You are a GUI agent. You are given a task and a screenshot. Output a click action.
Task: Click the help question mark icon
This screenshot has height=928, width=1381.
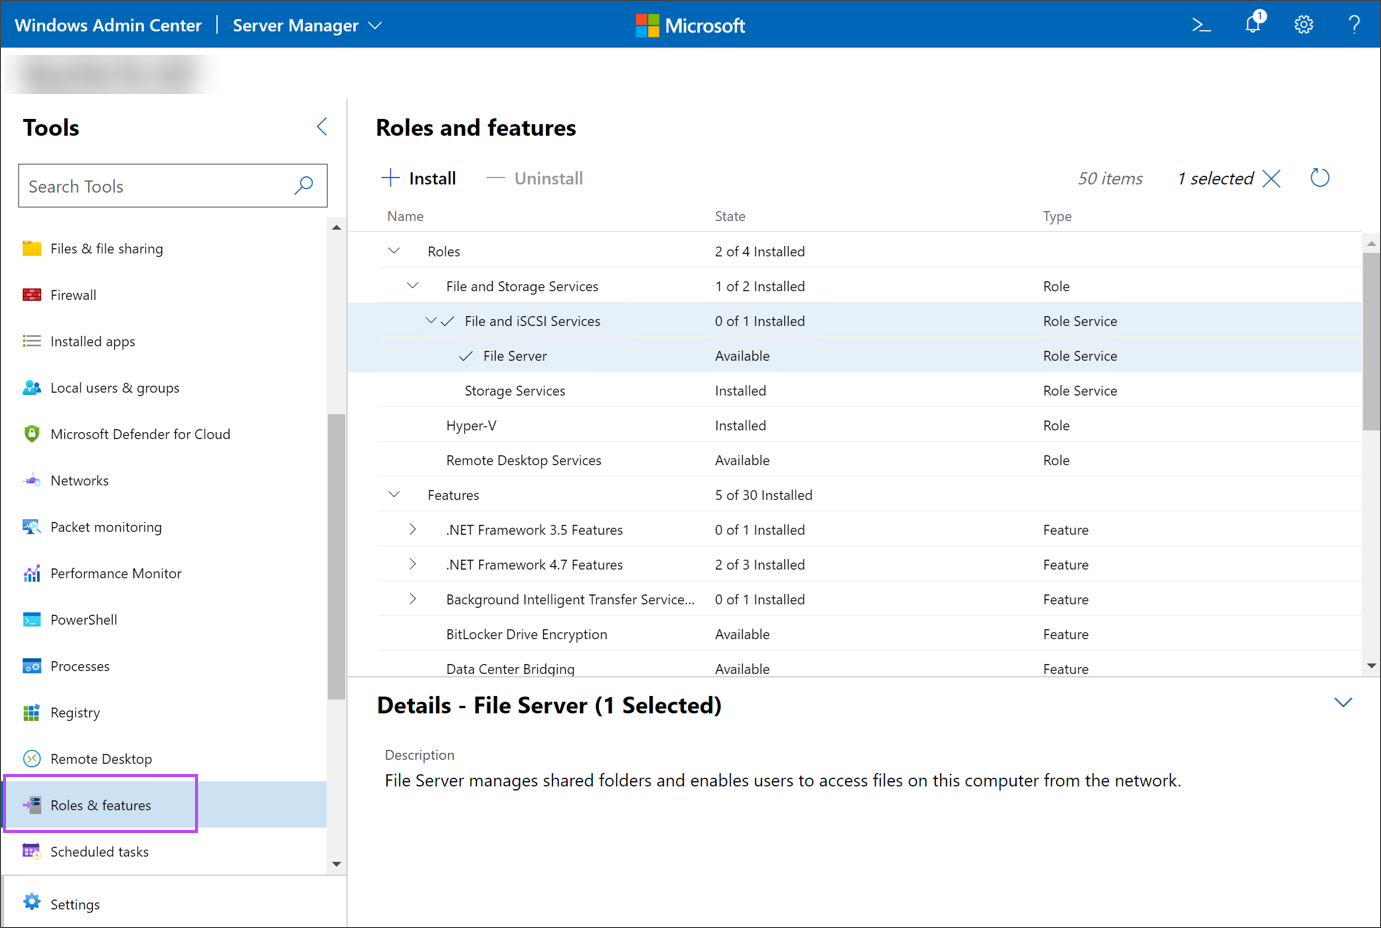click(1354, 25)
